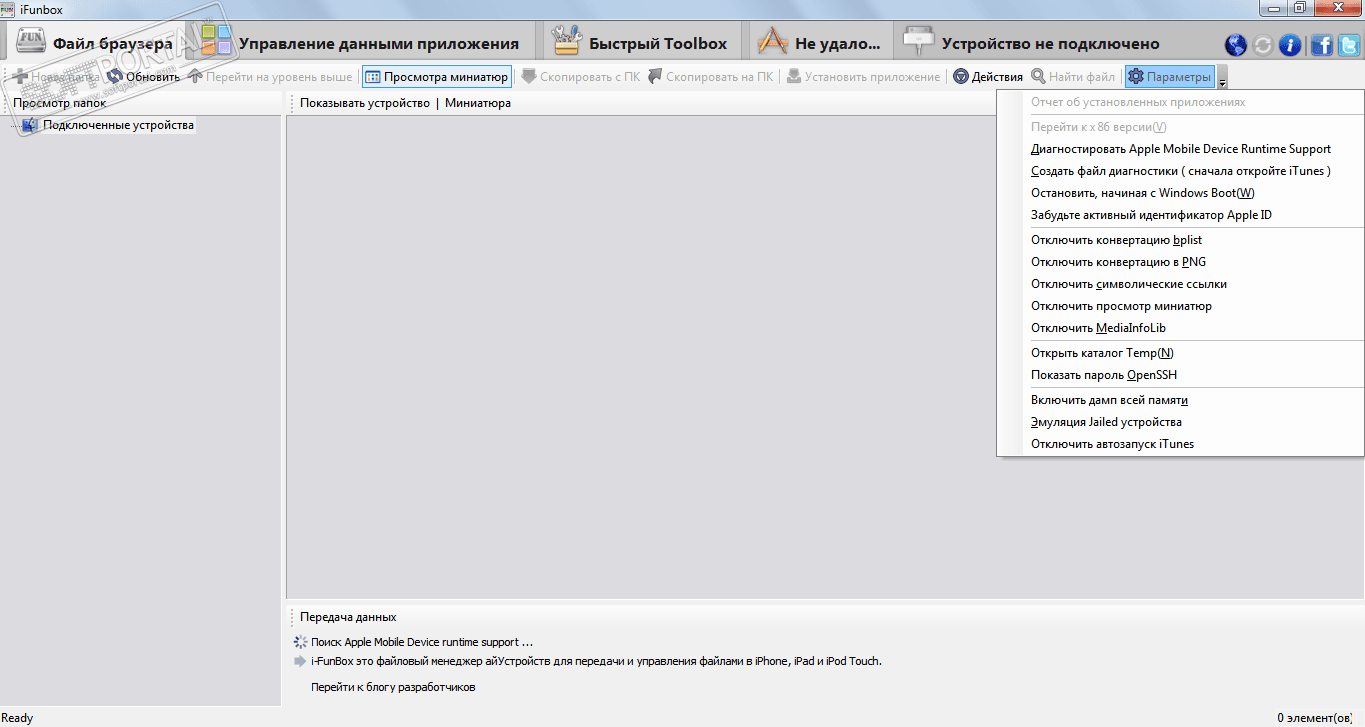Click Миниатюра column header

(478, 103)
